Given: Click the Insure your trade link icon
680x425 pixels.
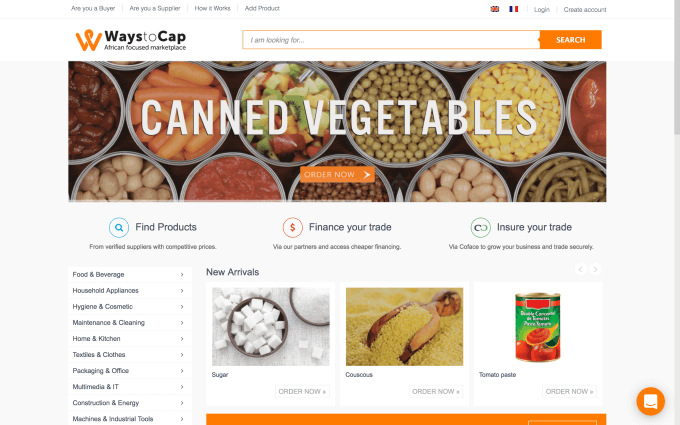Looking at the screenshot, I should point(481,227).
